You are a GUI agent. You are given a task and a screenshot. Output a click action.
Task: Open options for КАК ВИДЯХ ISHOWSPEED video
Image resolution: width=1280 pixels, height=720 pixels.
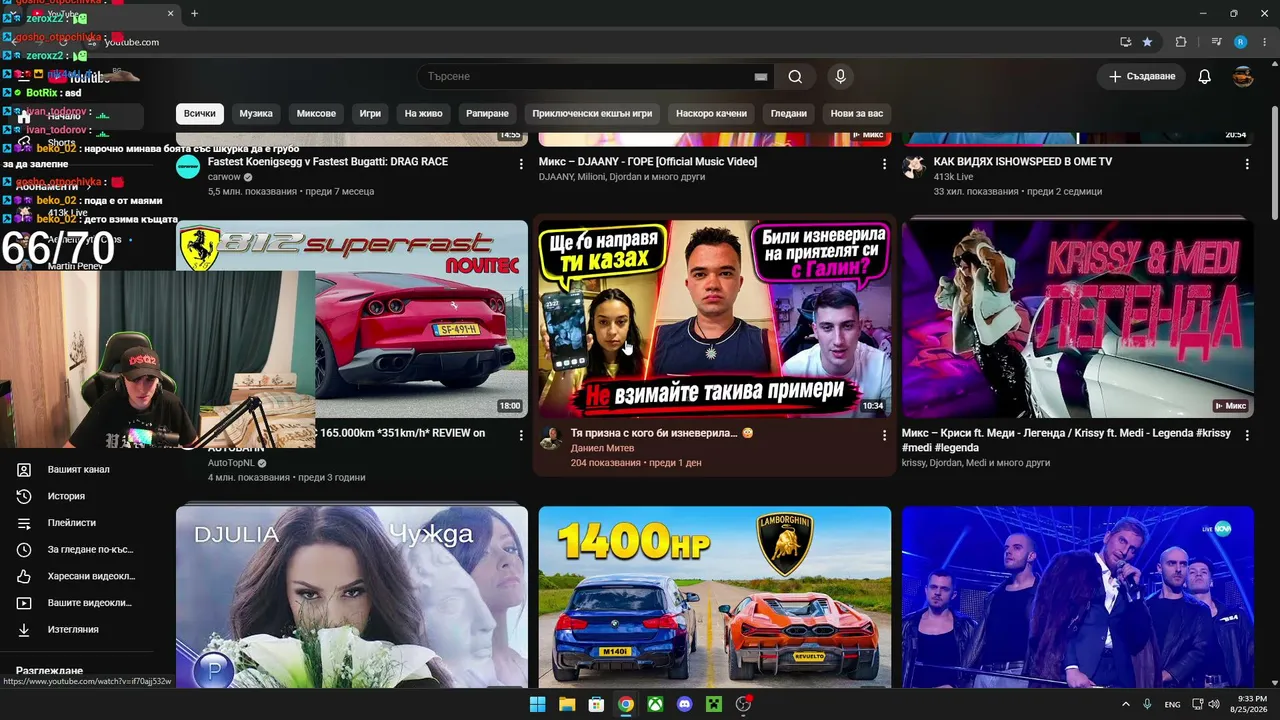click(1247, 164)
